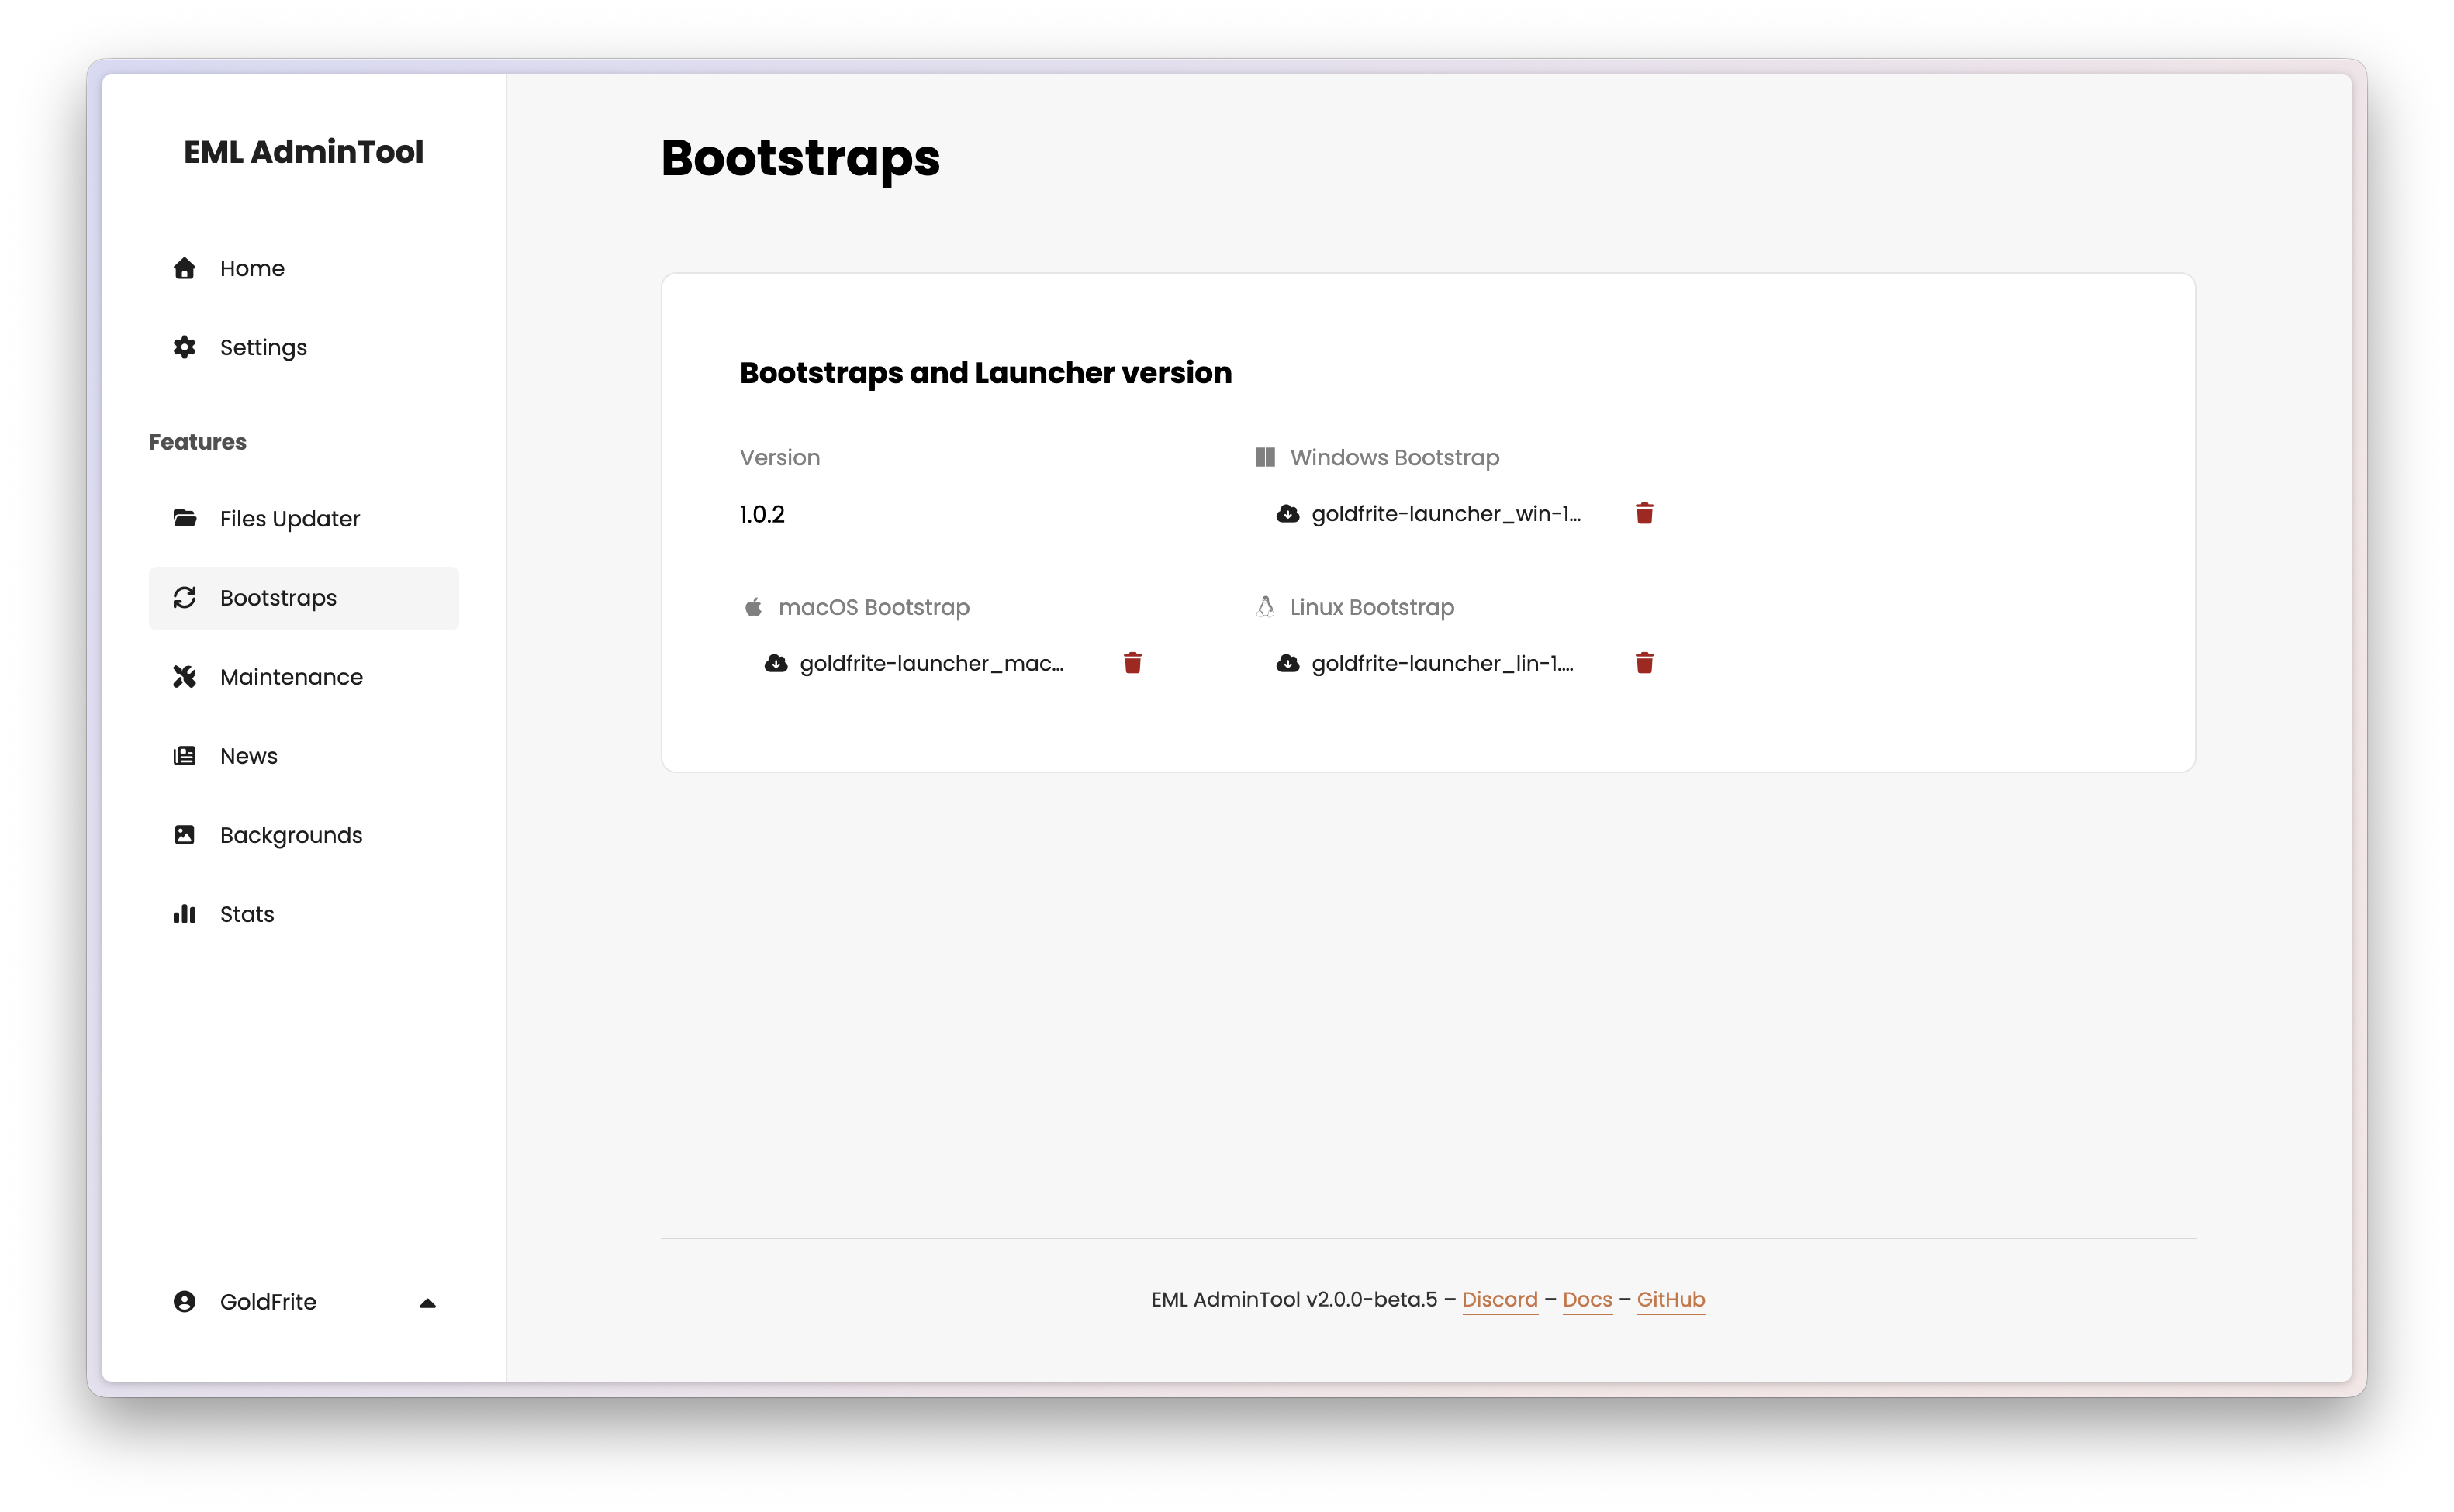The image size is (2454, 1512).
Task: Select the Maintenance wrench icon
Action: click(x=185, y=676)
